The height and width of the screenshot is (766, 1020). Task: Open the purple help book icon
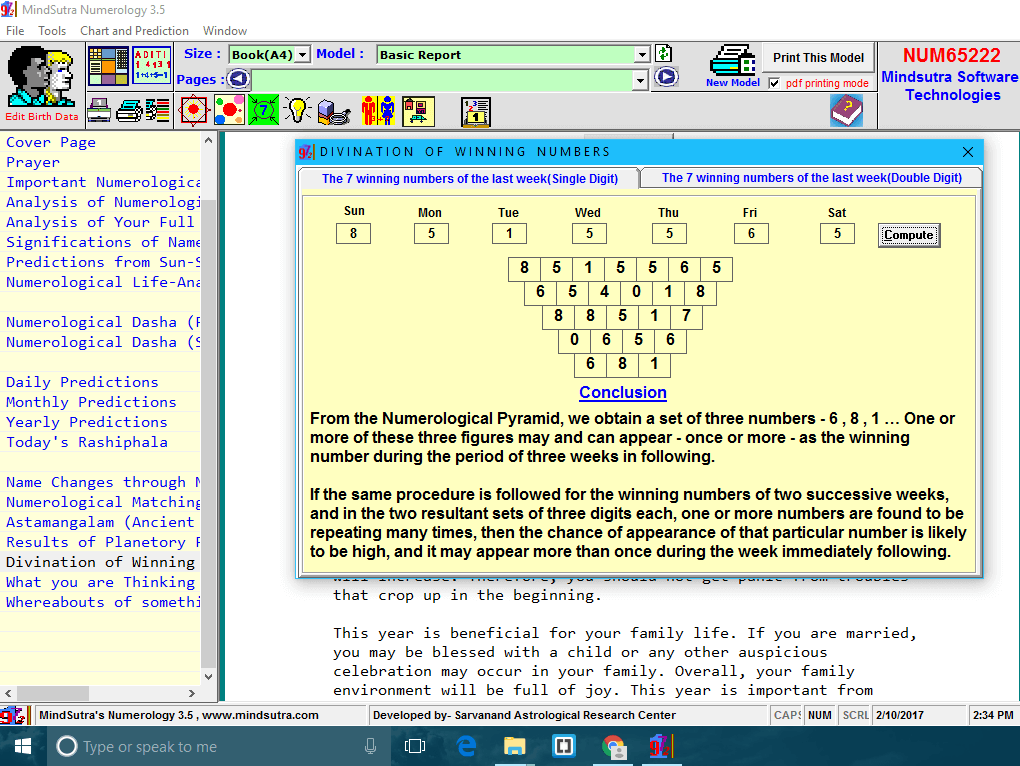(846, 110)
